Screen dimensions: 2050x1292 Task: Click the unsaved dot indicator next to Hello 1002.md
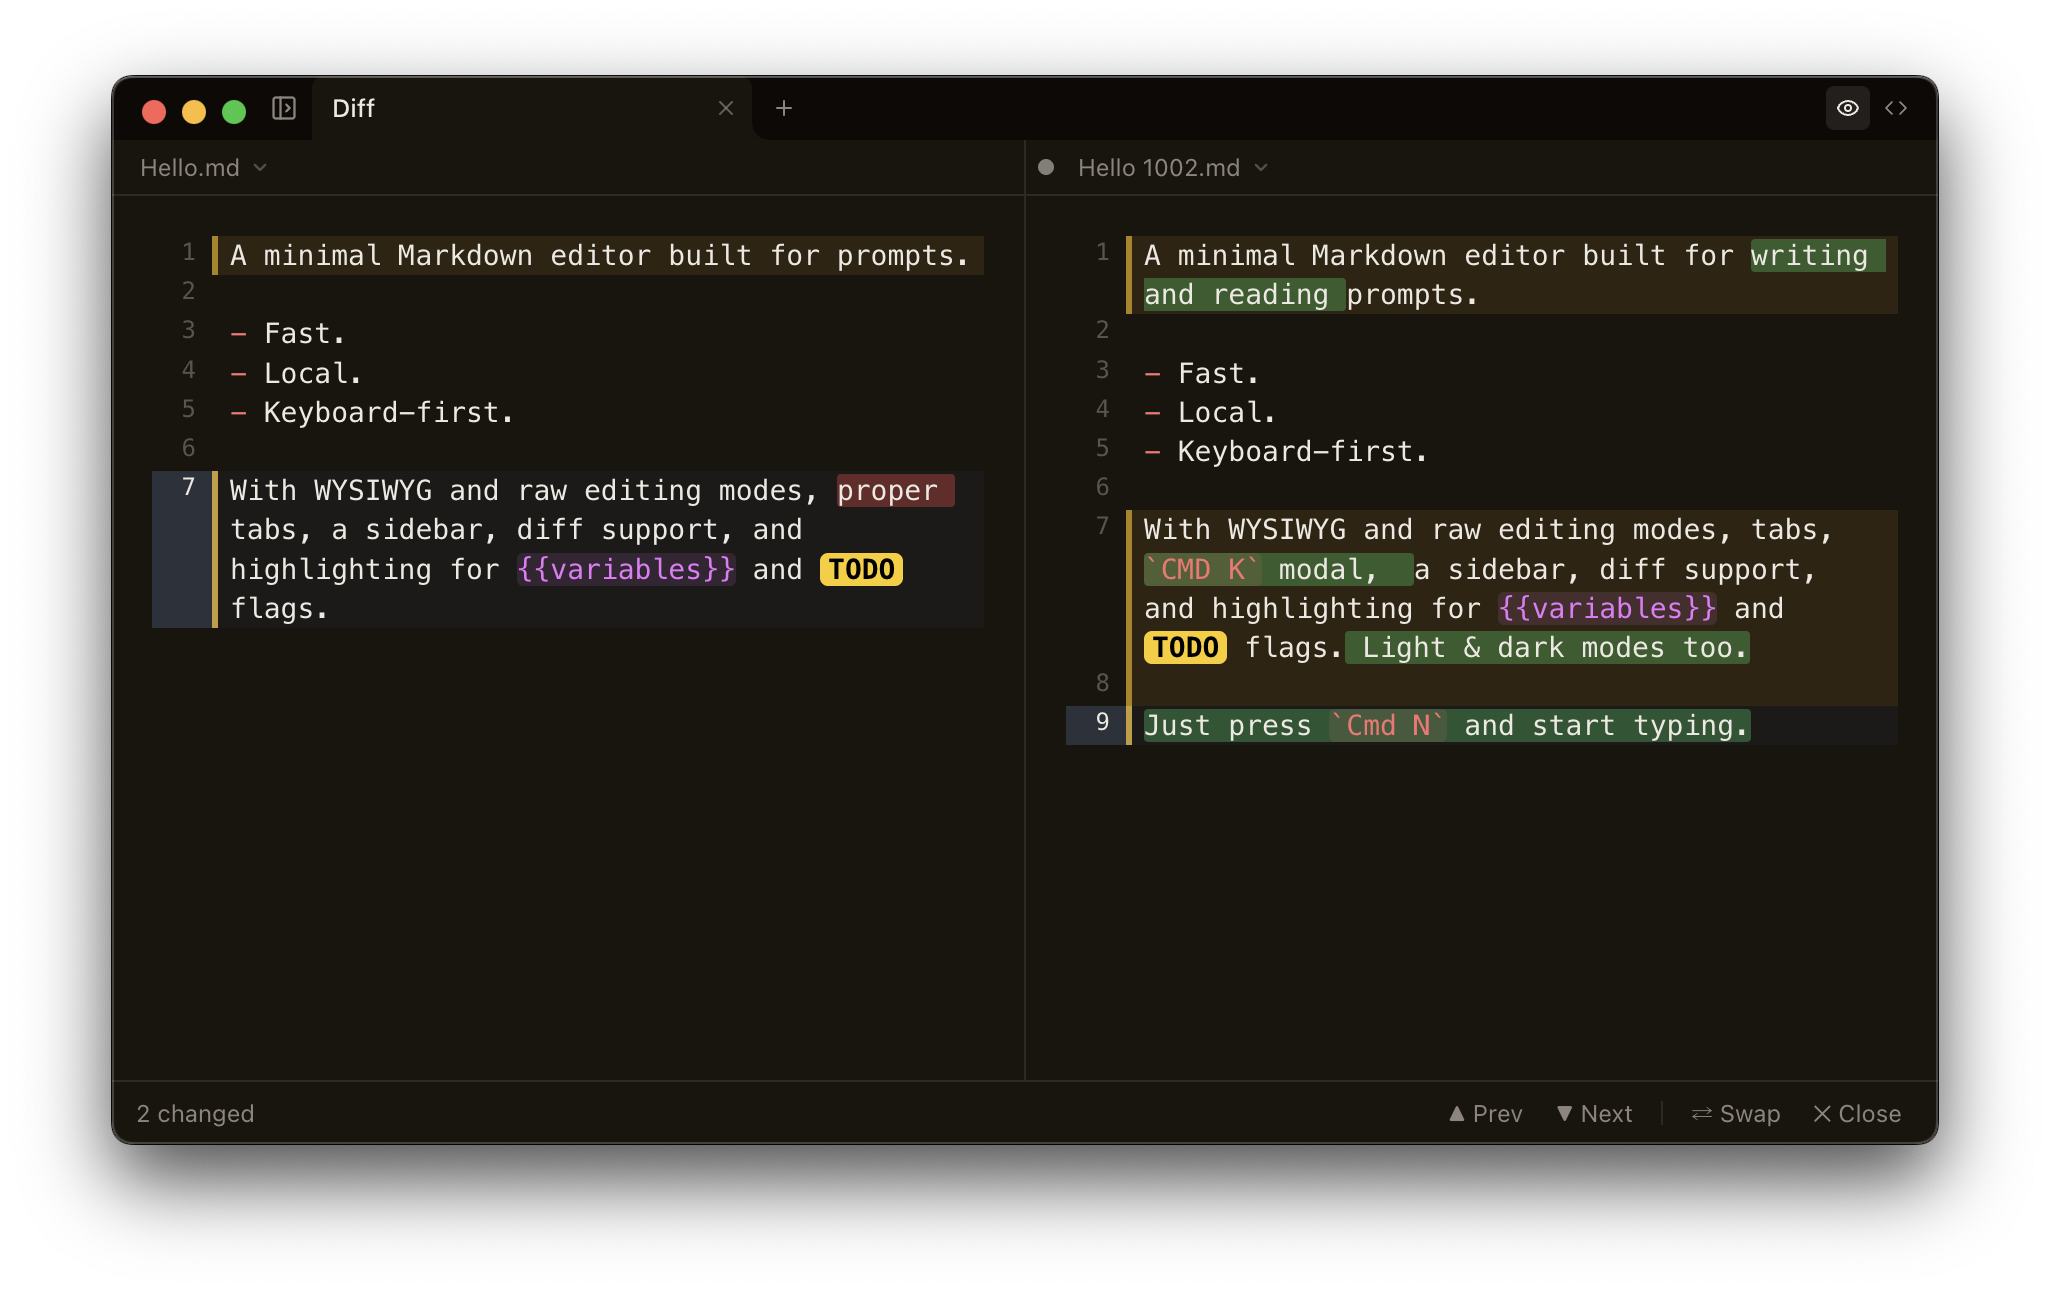click(1046, 167)
